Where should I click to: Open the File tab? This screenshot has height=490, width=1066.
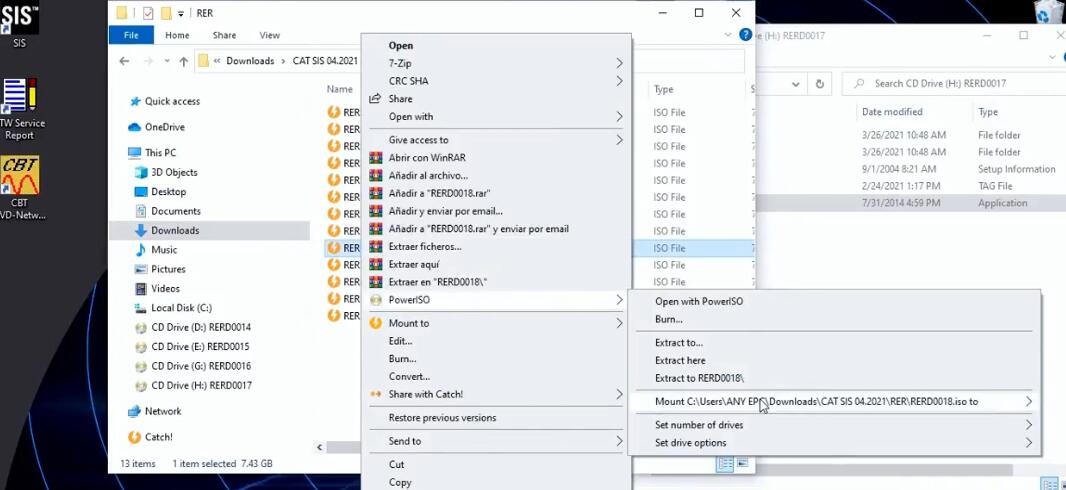click(131, 35)
